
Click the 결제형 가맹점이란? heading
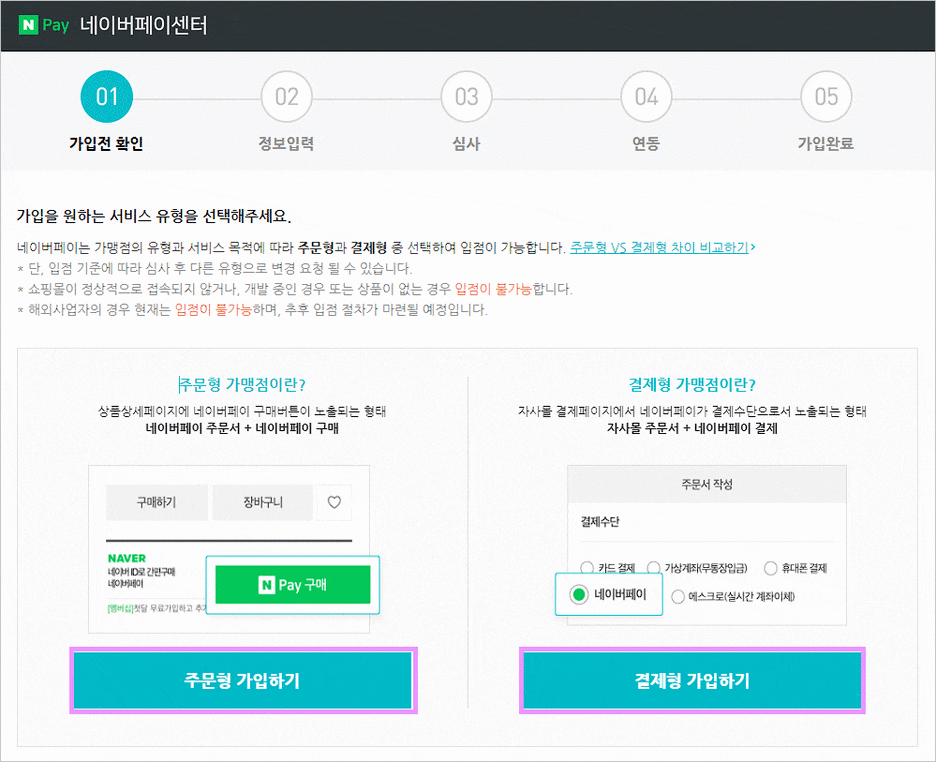pos(692,384)
